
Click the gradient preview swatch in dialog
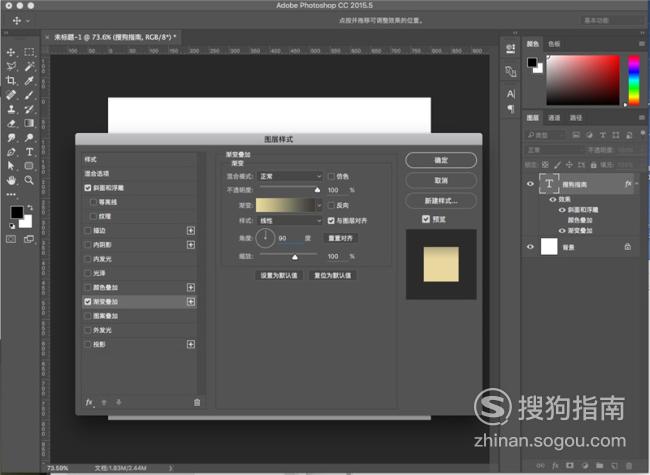click(x=286, y=205)
